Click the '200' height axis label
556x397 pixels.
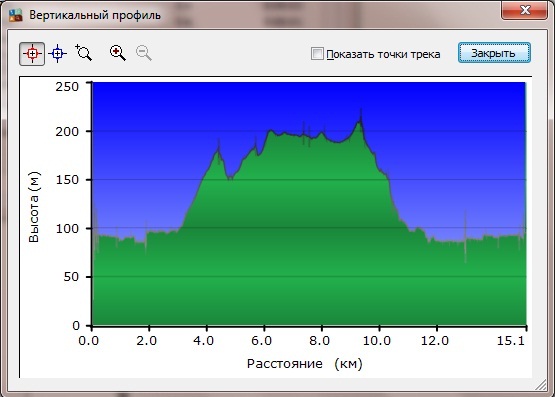pos(67,132)
